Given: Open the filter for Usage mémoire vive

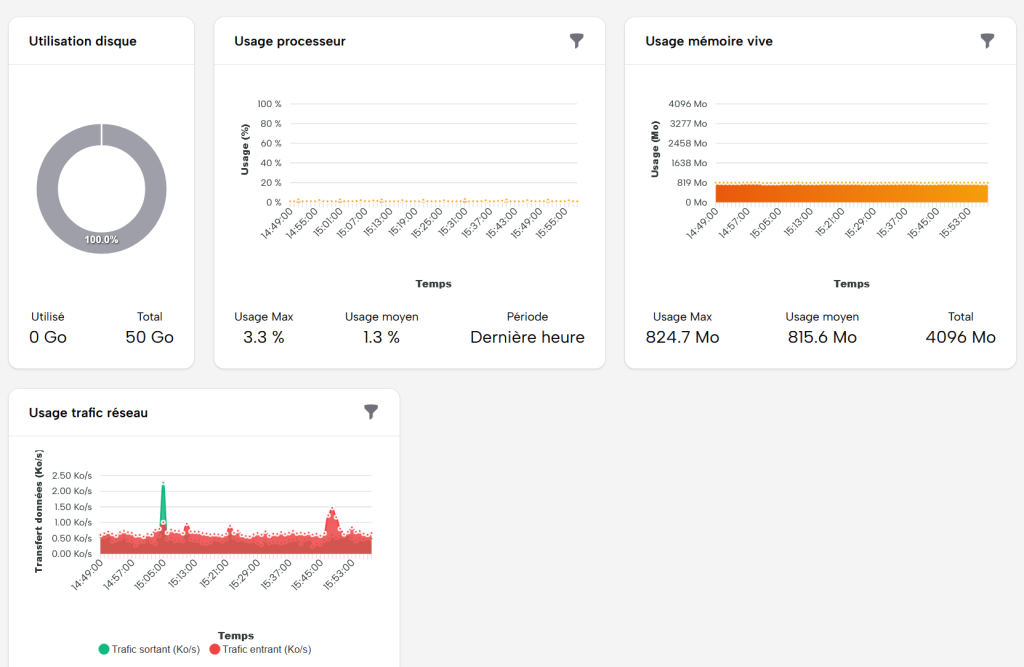Looking at the screenshot, I should point(987,41).
